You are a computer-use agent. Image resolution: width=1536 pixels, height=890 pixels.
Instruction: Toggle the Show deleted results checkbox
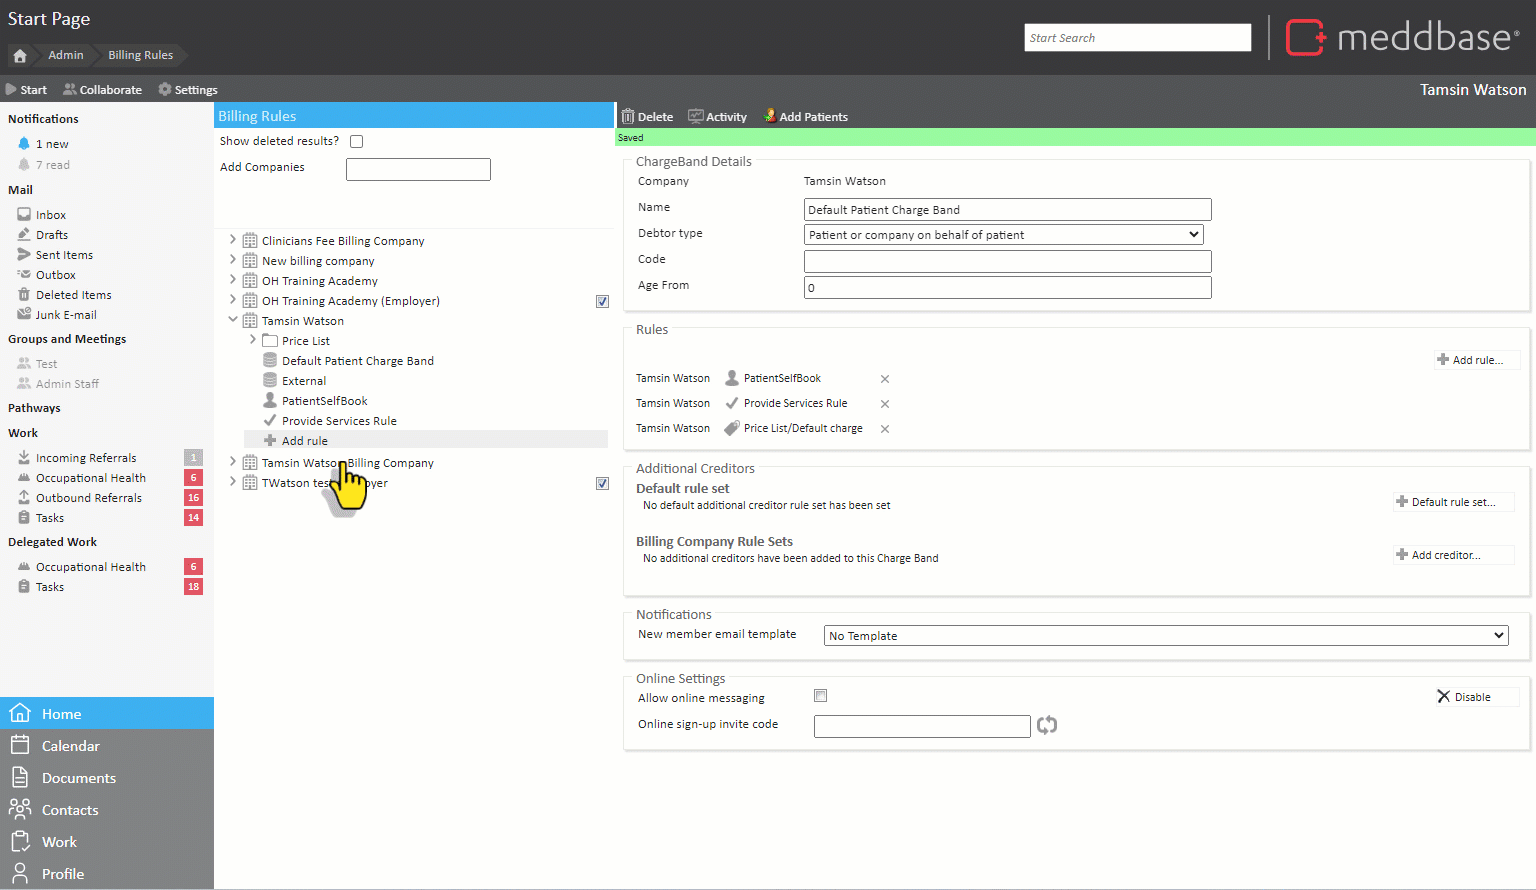point(357,142)
